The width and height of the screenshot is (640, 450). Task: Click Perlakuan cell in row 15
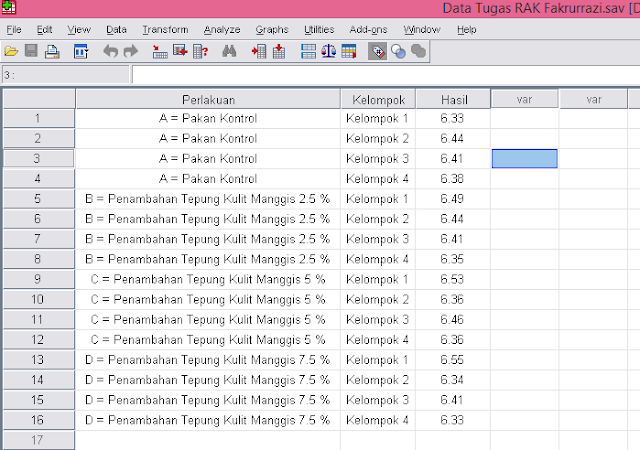208,400
